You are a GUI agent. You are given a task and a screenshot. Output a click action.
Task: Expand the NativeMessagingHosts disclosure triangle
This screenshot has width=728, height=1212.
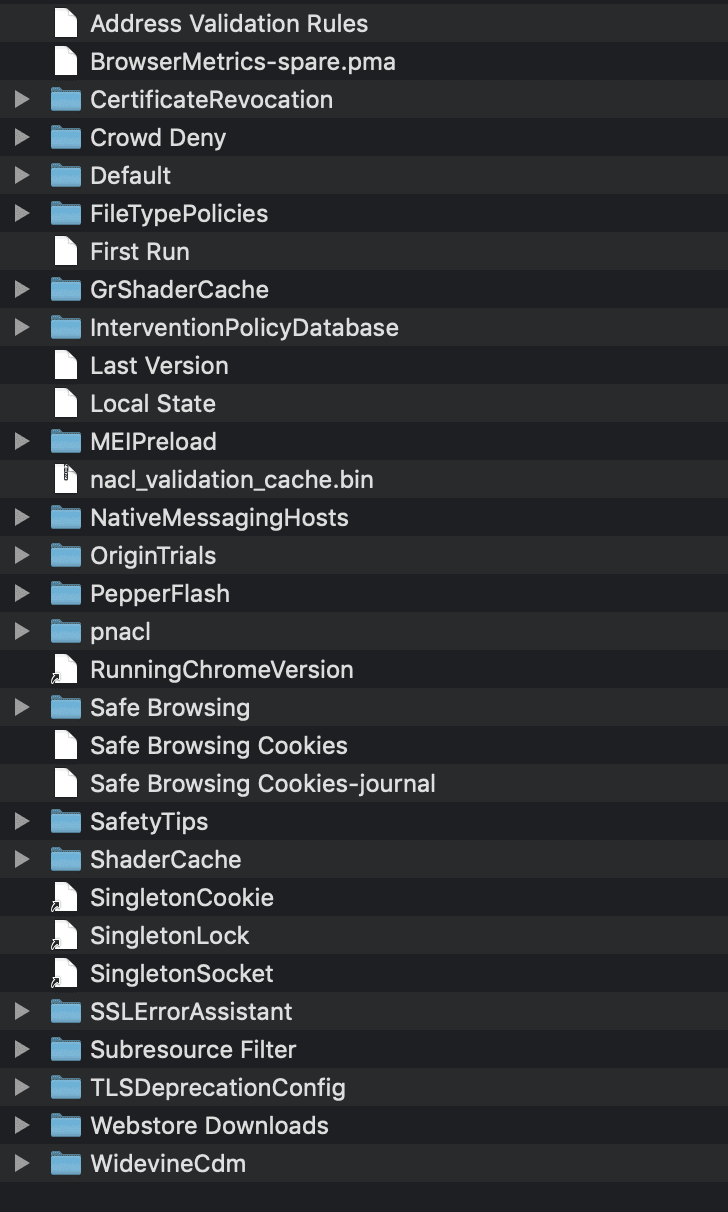22,518
